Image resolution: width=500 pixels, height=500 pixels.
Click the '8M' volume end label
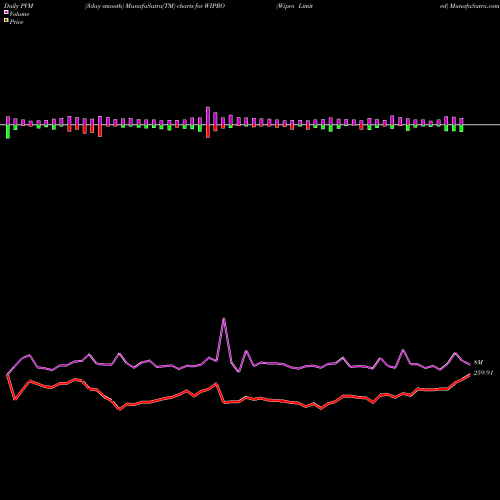tap(478, 363)
